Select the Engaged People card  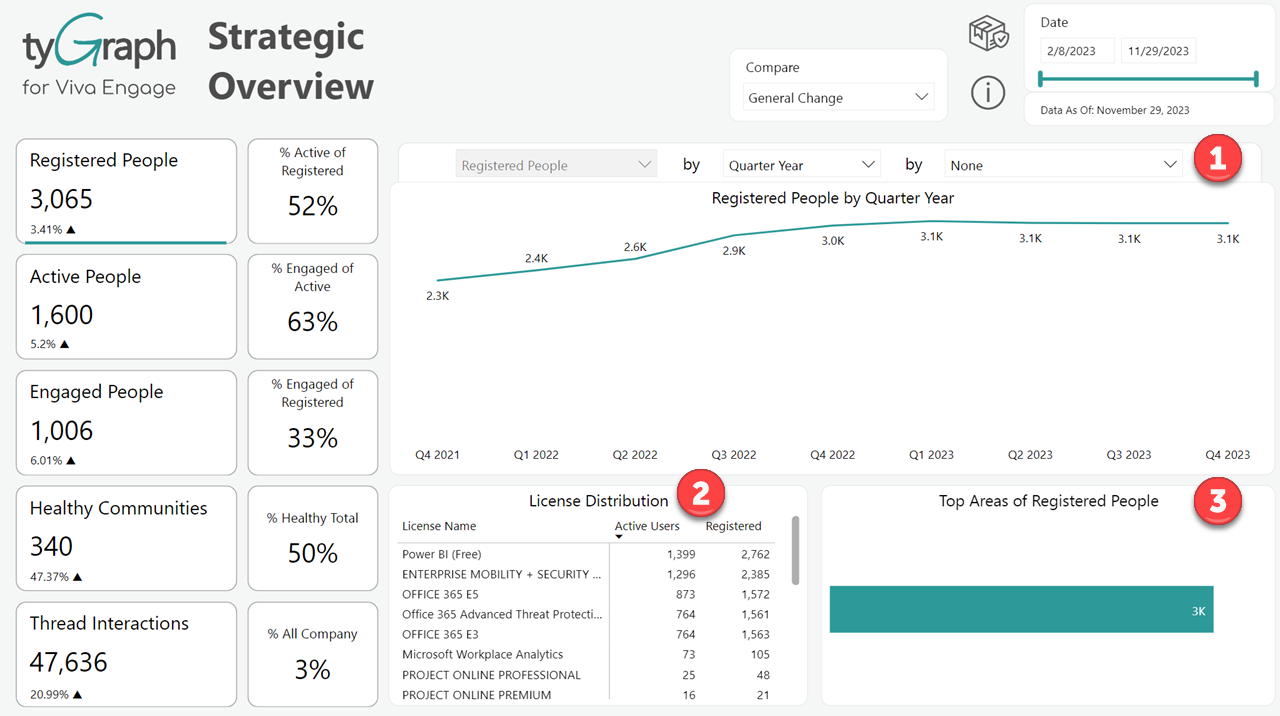click(127, 423)
